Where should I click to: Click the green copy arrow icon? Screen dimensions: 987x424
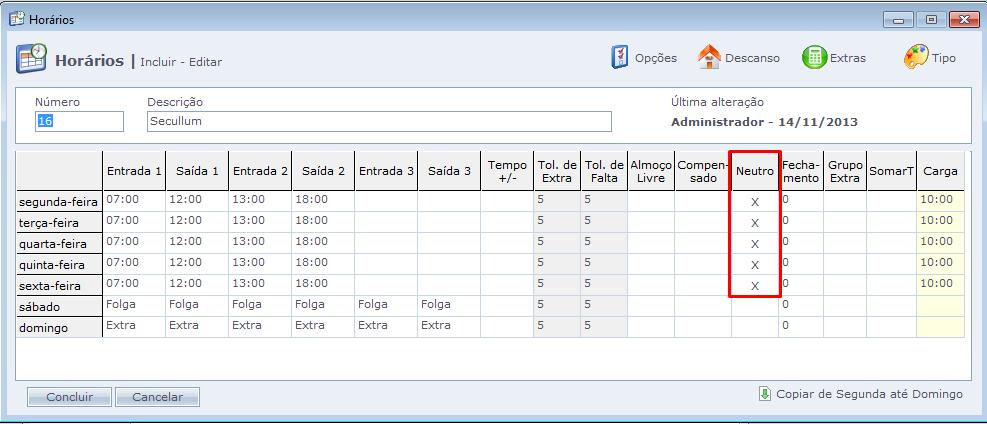765,394
